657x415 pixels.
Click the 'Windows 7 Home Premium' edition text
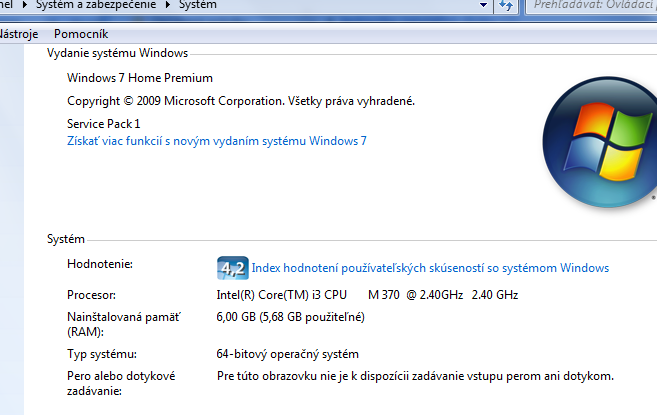coord(140,78)
